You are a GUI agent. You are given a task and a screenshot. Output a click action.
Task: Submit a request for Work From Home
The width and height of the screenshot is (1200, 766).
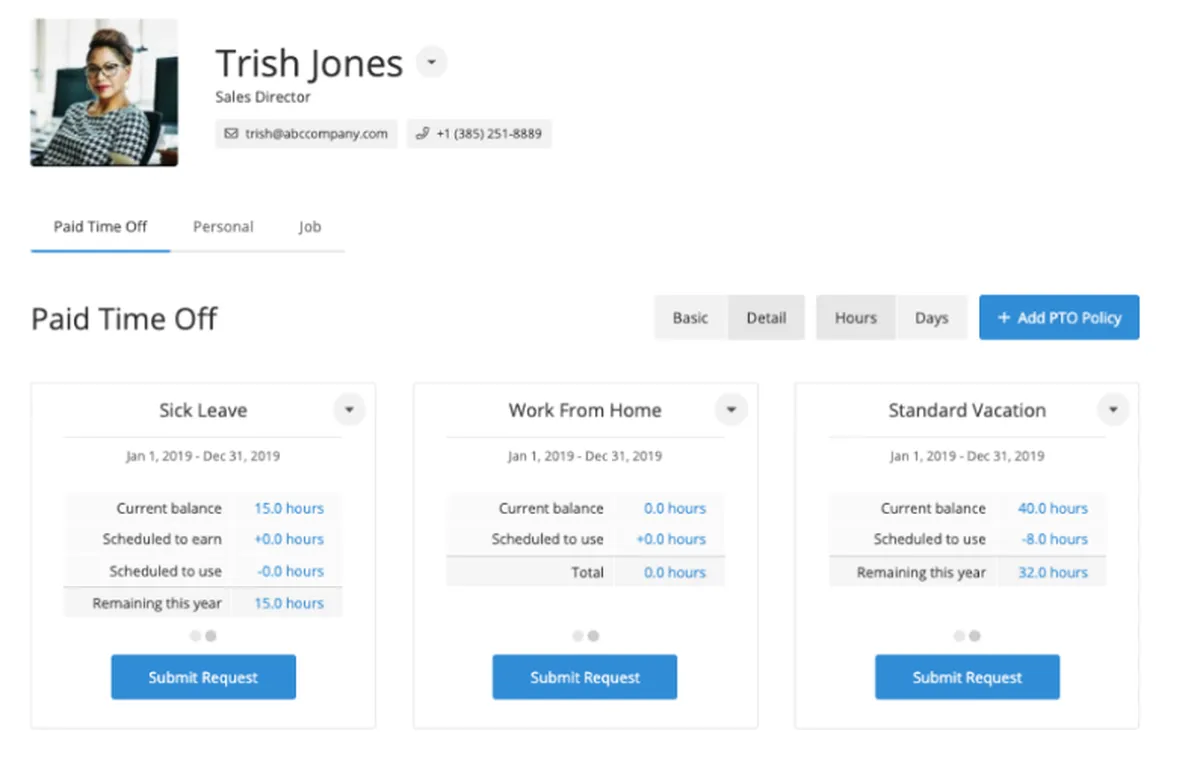[x=585, y=677]
